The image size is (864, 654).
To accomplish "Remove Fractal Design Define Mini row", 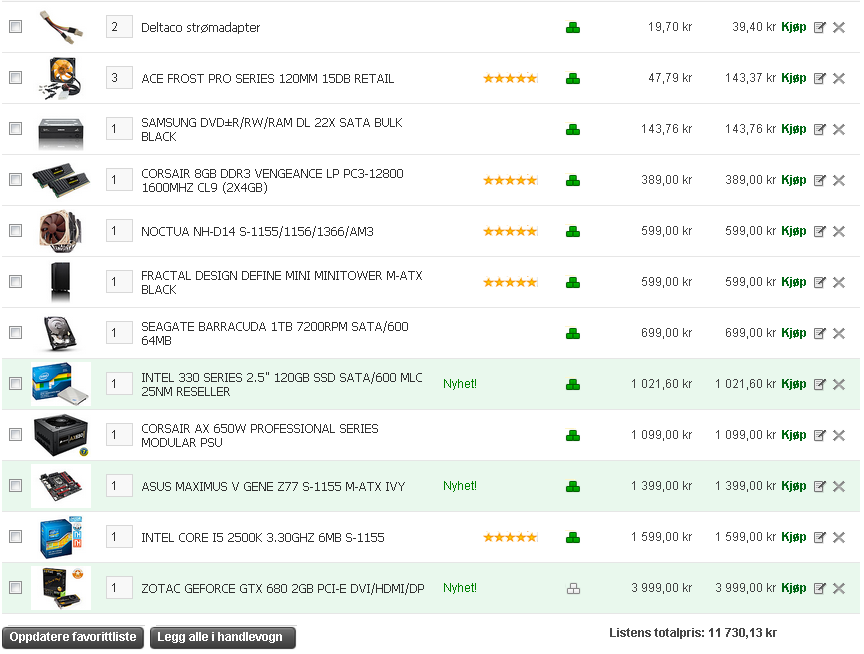I will point(839,282).
